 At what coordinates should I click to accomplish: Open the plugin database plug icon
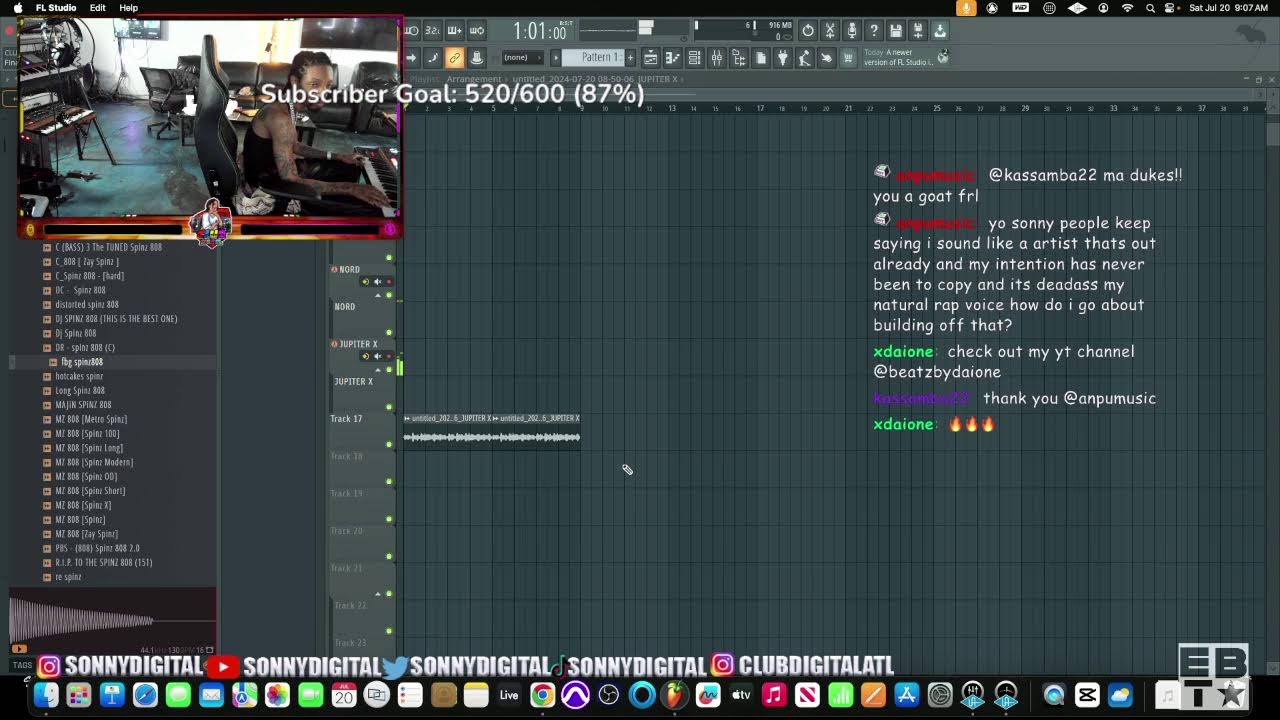[x=782, y=58]
